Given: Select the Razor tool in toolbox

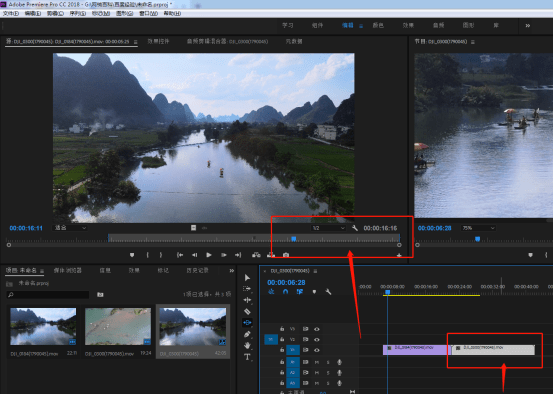Looking at the screenshot, I should (247, 311).
